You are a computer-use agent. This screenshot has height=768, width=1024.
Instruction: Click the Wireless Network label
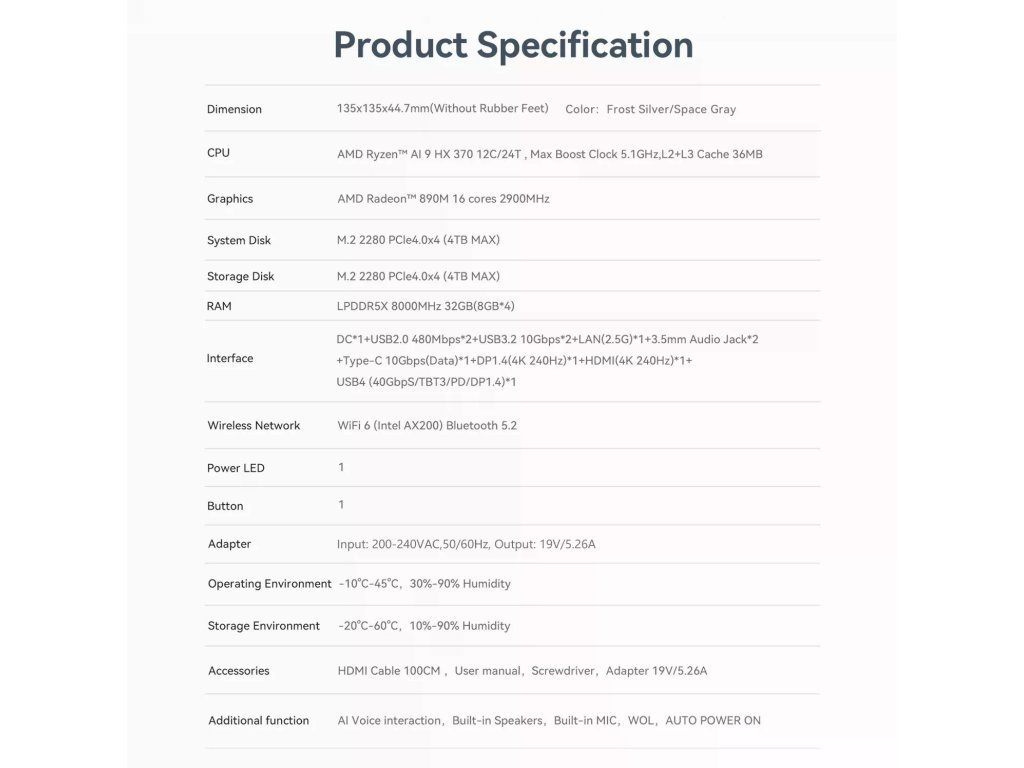[x=254, y=426]
